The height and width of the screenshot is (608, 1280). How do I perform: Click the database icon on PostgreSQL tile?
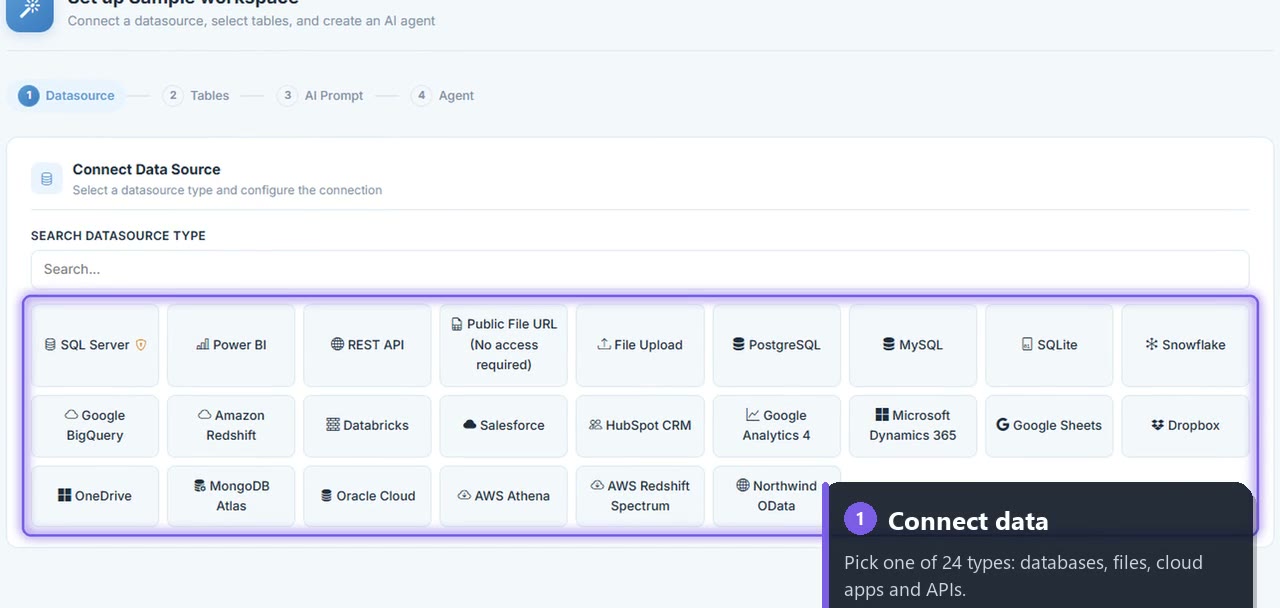tap(738, 345)
